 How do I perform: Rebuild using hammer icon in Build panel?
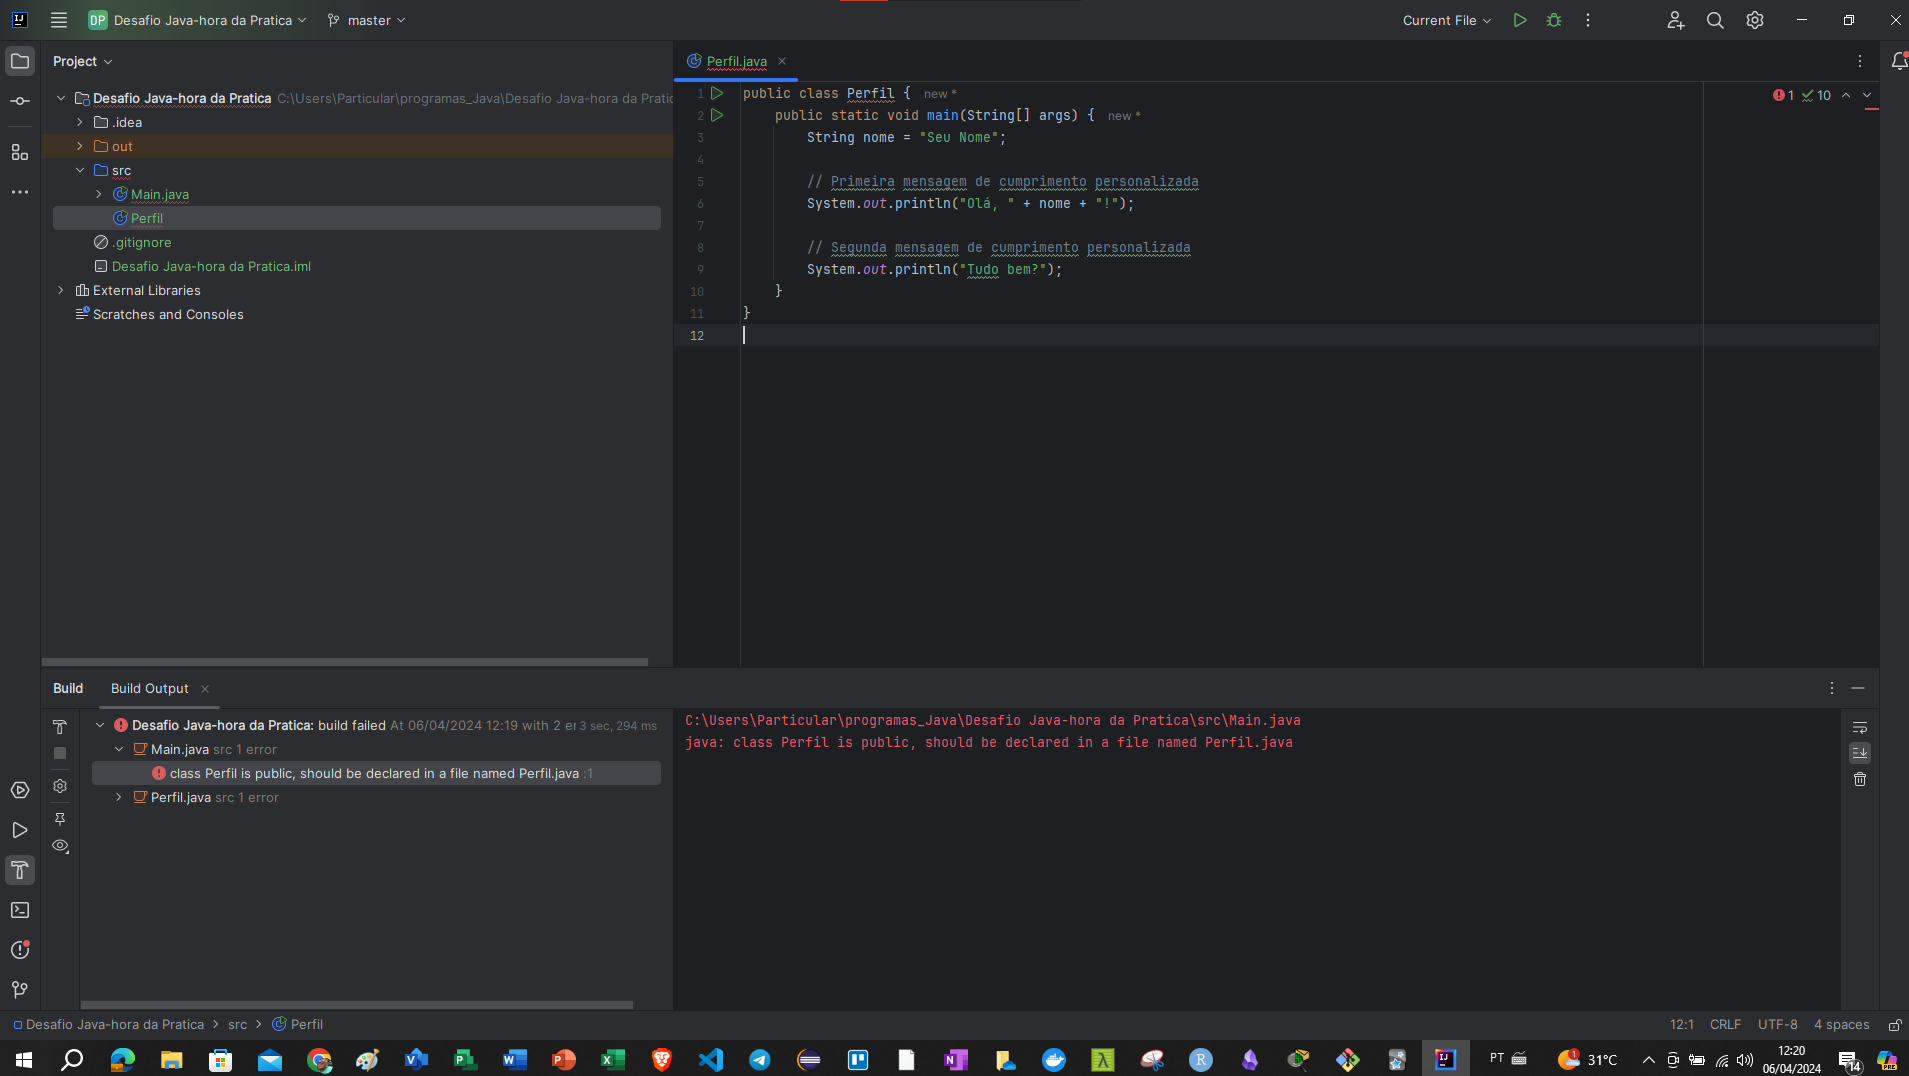60,727
